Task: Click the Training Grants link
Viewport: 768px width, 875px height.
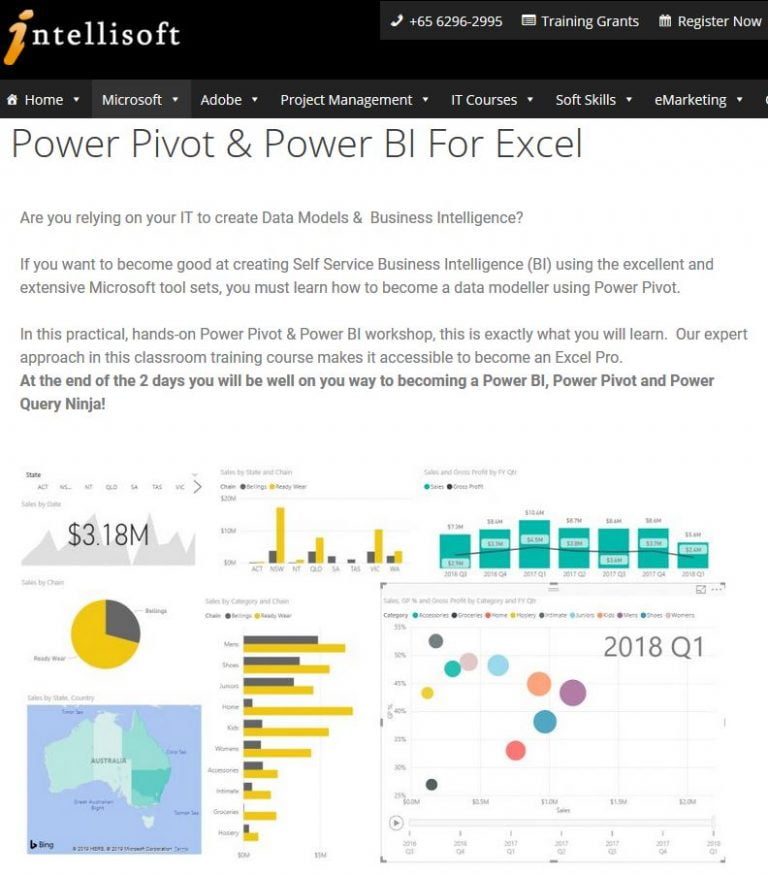Action: point(590,21)
